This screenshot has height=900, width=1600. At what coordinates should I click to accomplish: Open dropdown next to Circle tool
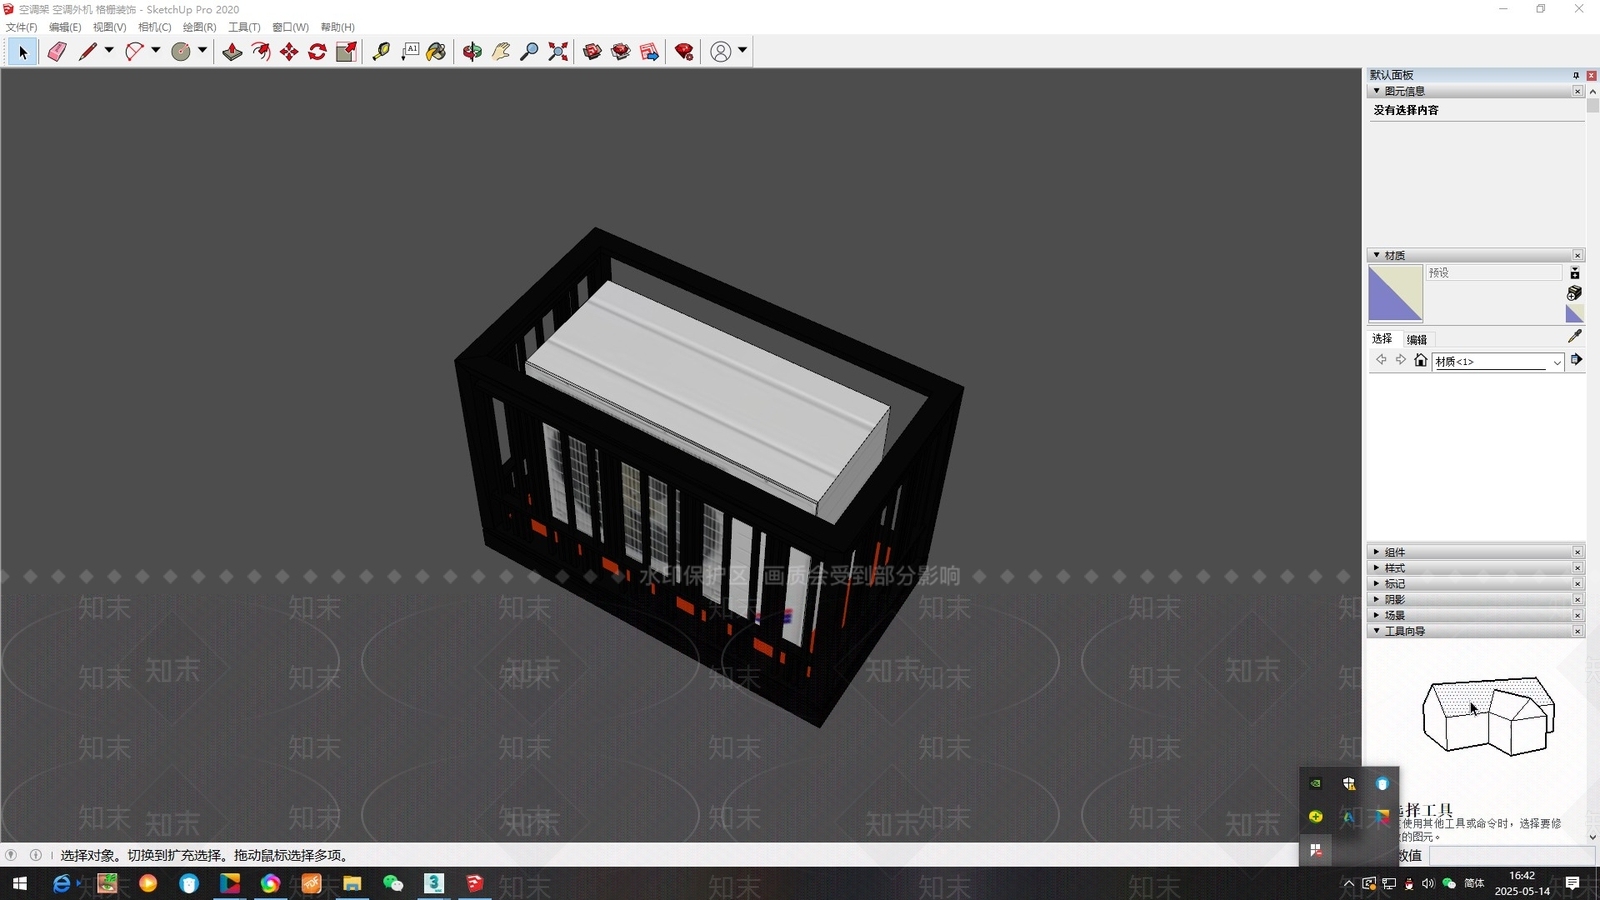pos(202,50)
